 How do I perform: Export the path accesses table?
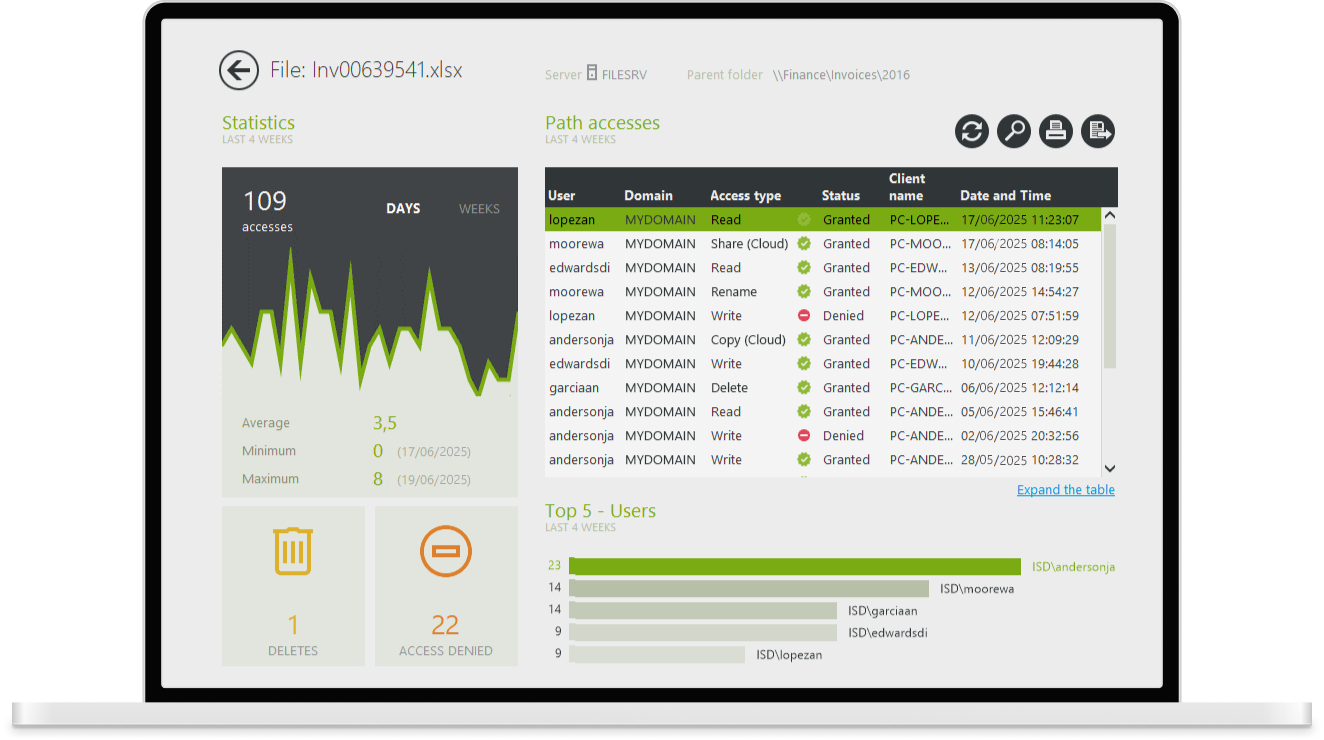pyautogui.click(x=1097, y=131)
